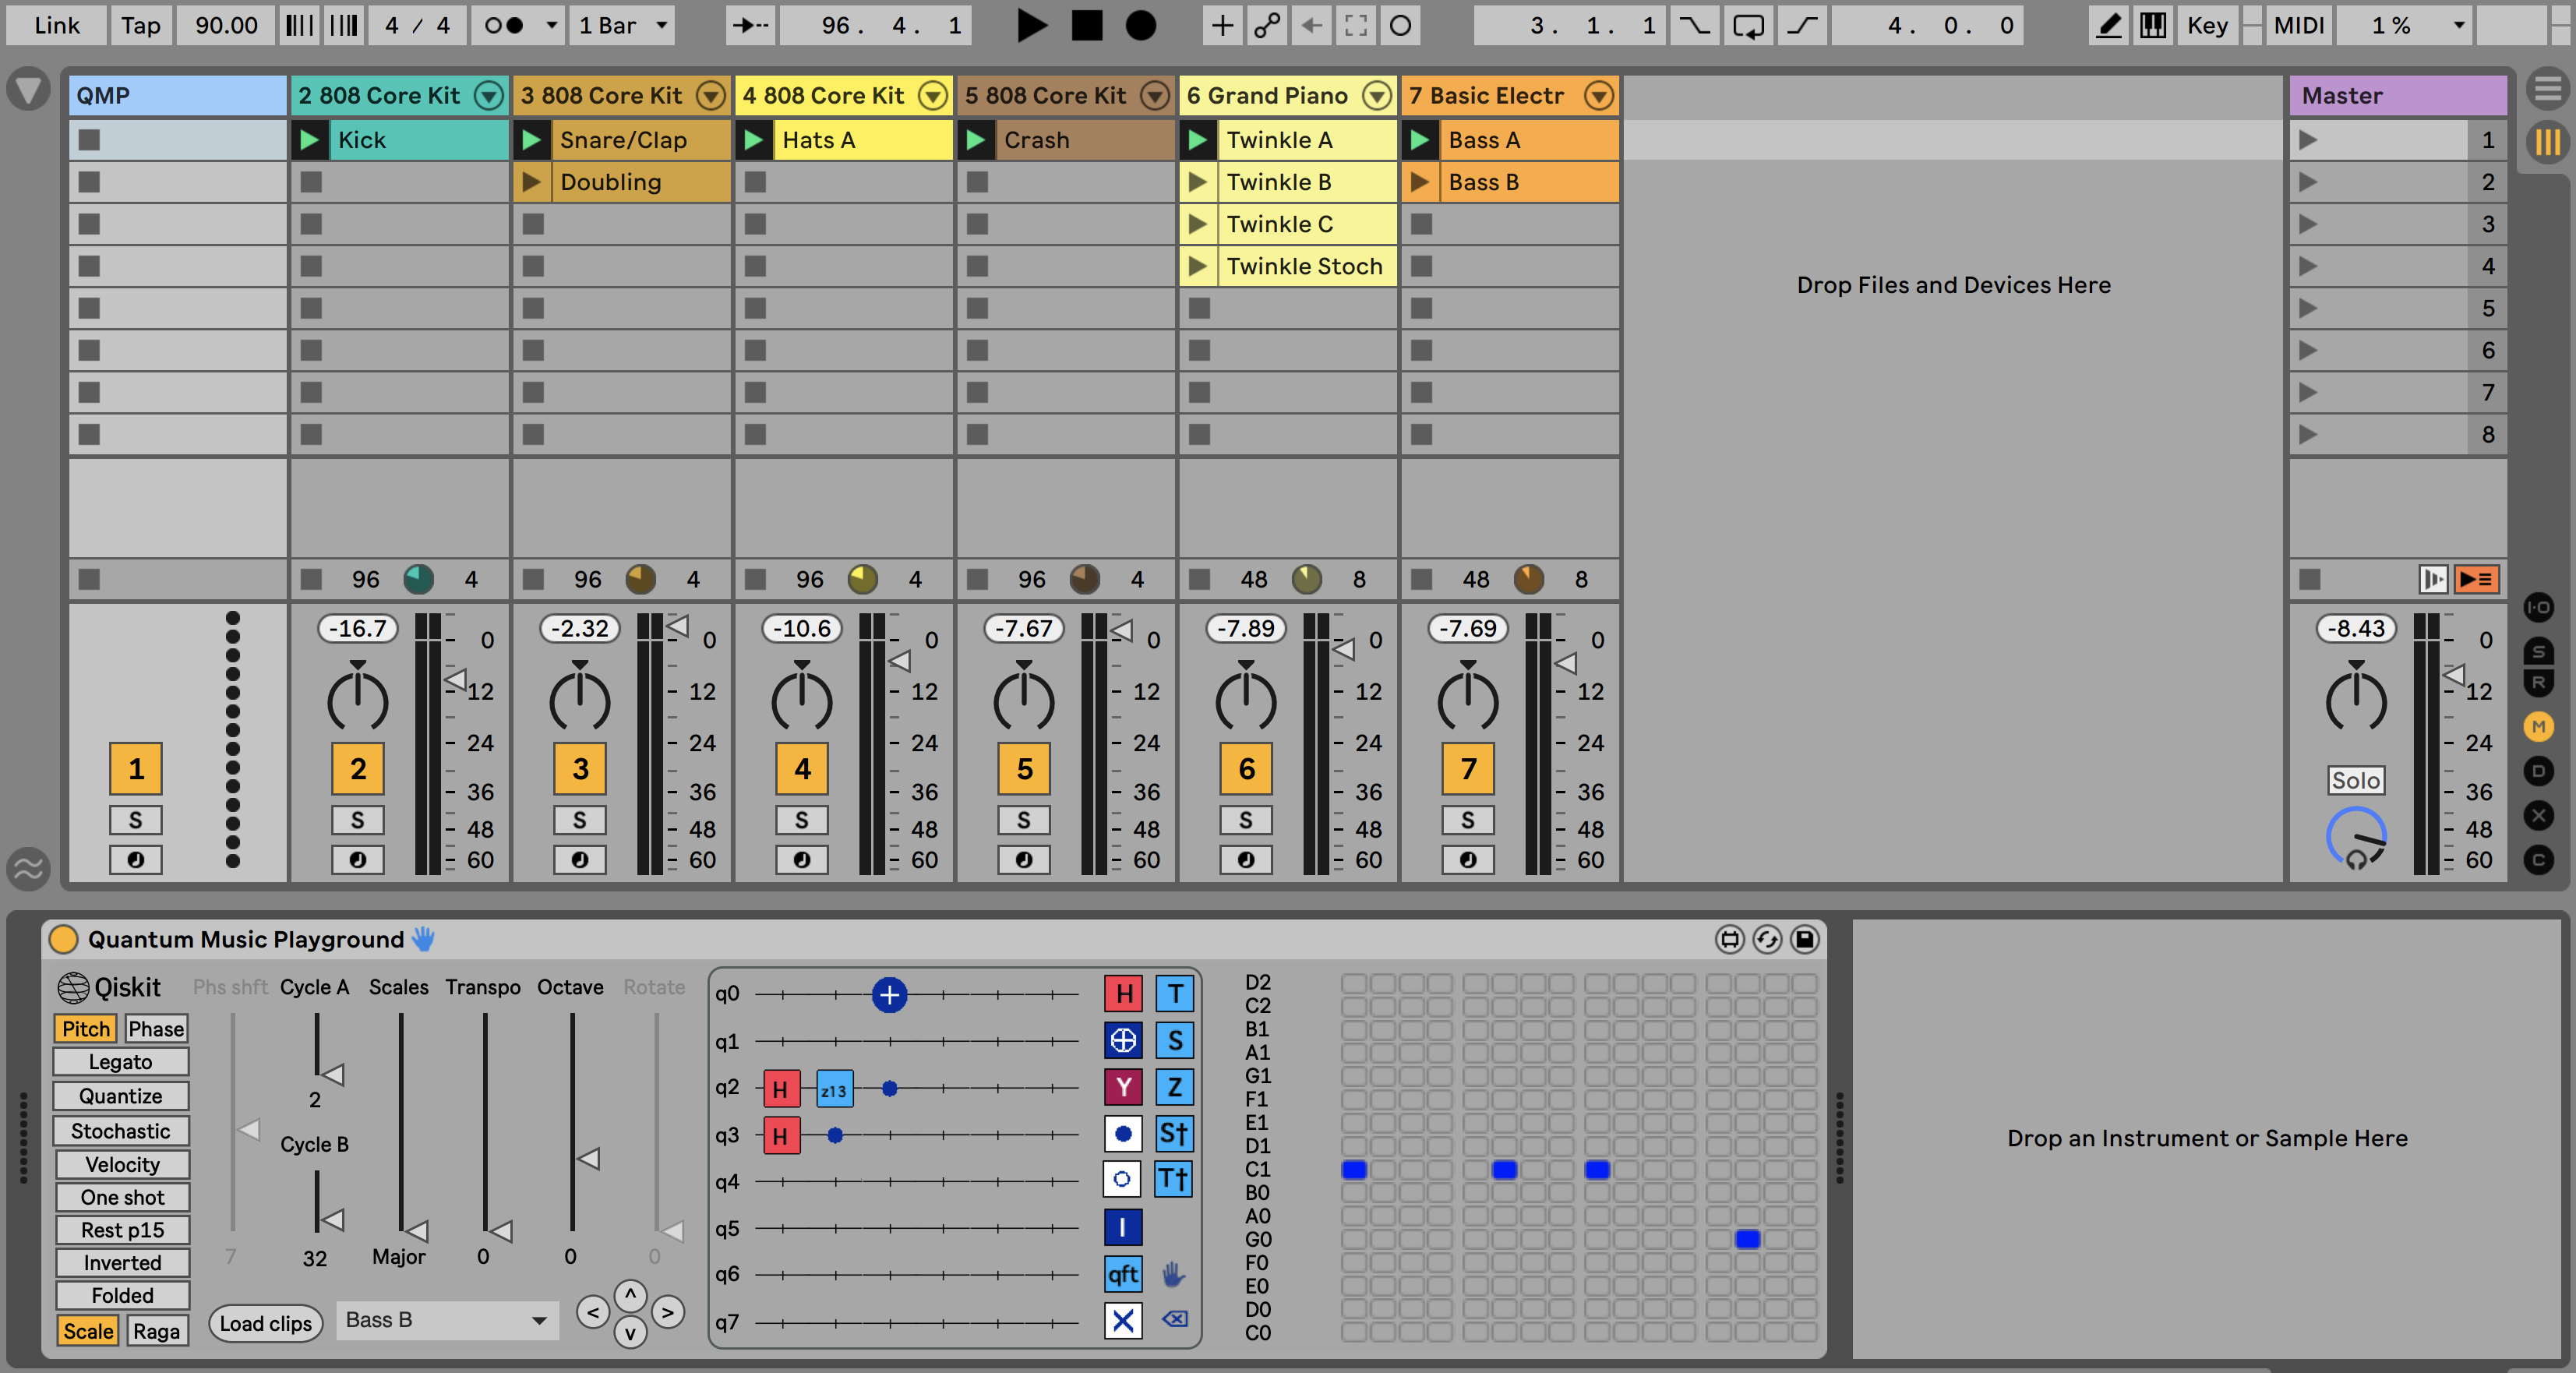Expand the Grand Piano track chooser arrow

tap(1377, 96)
